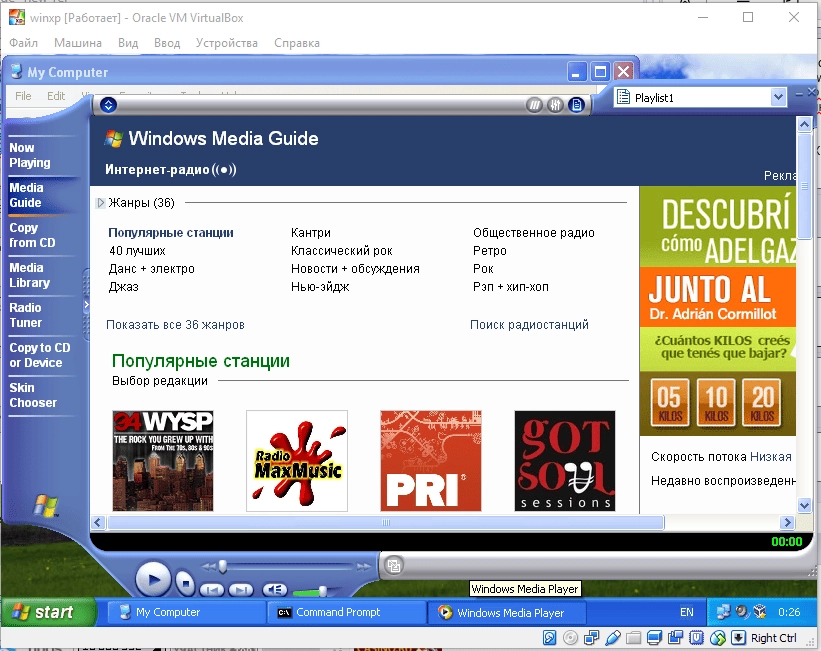Open VirtualBox Устройства menu
The width and height of the screenshot is (821, 651).
227,43
